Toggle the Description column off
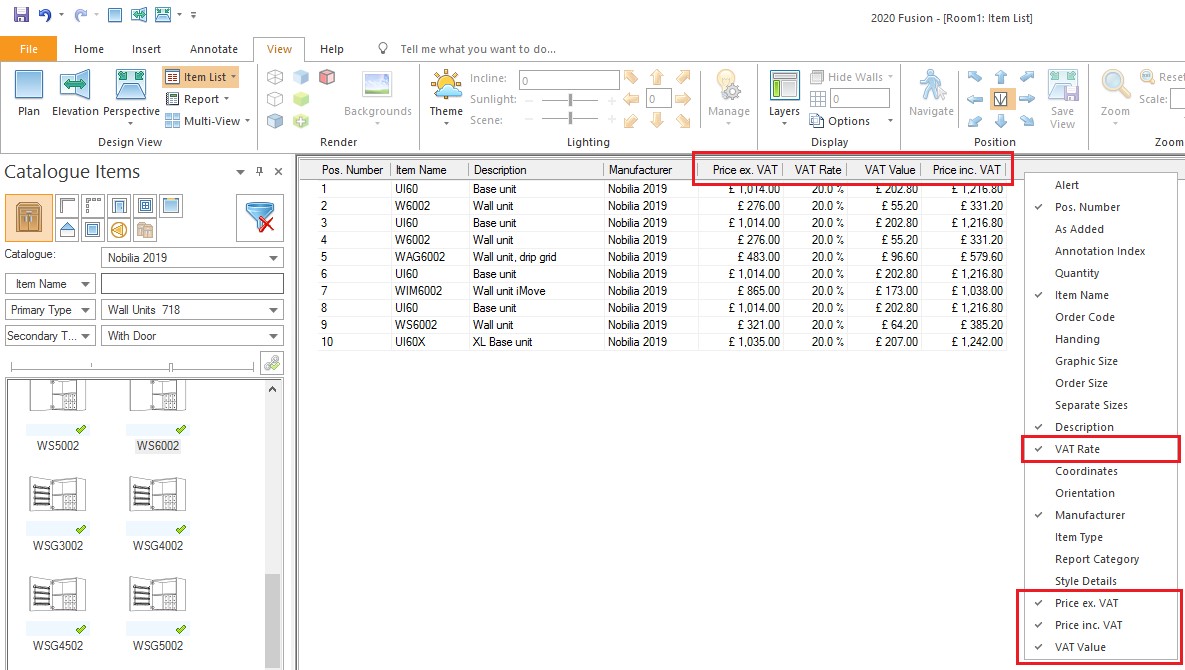 [1102, 427]
